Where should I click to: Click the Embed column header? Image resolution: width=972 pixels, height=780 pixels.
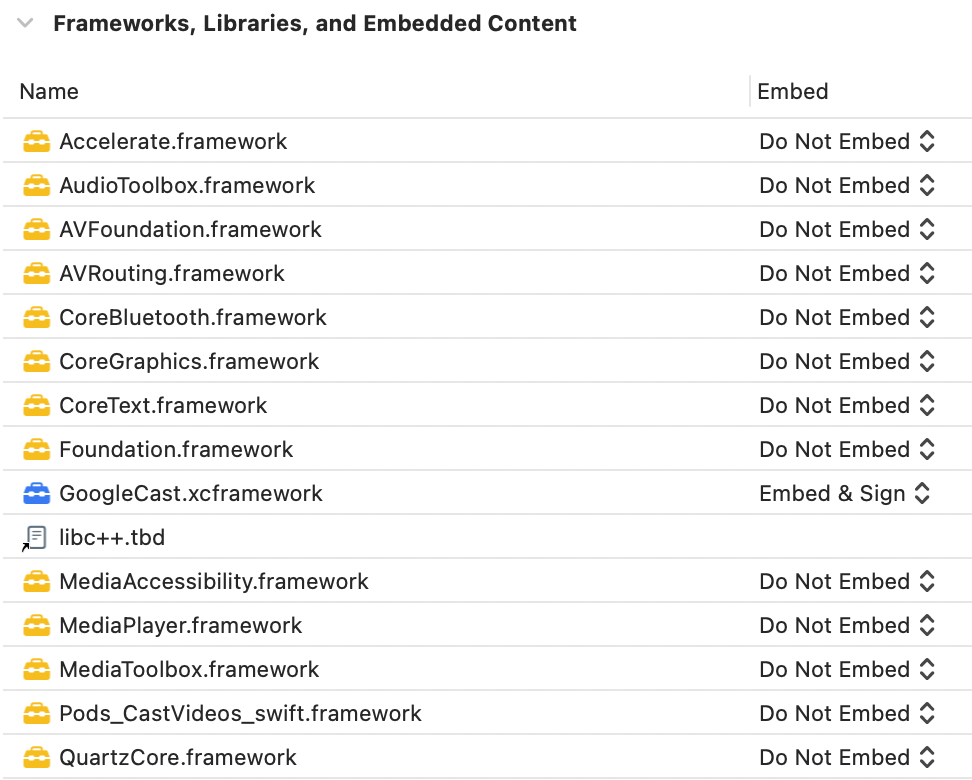(x=793, y=92)
